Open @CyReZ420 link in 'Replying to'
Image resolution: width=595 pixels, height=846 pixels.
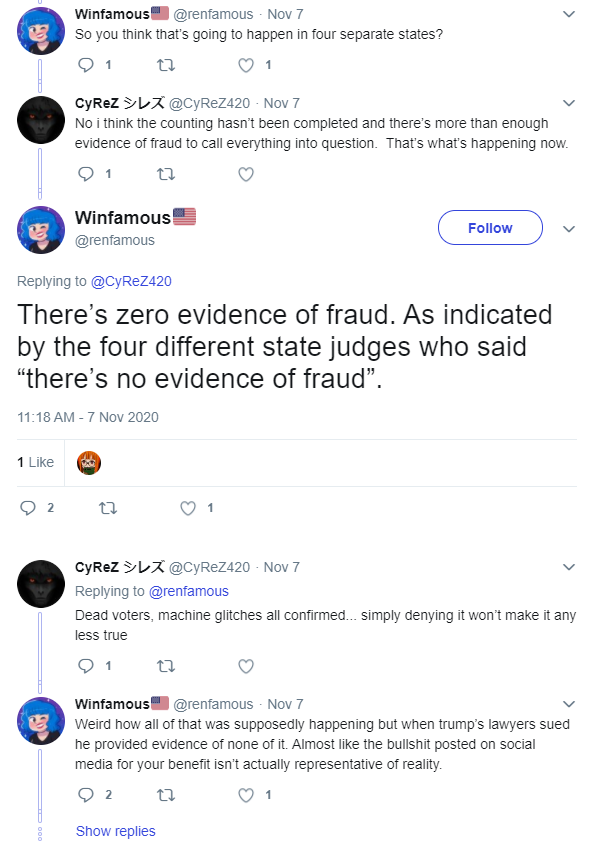point(131,281)
